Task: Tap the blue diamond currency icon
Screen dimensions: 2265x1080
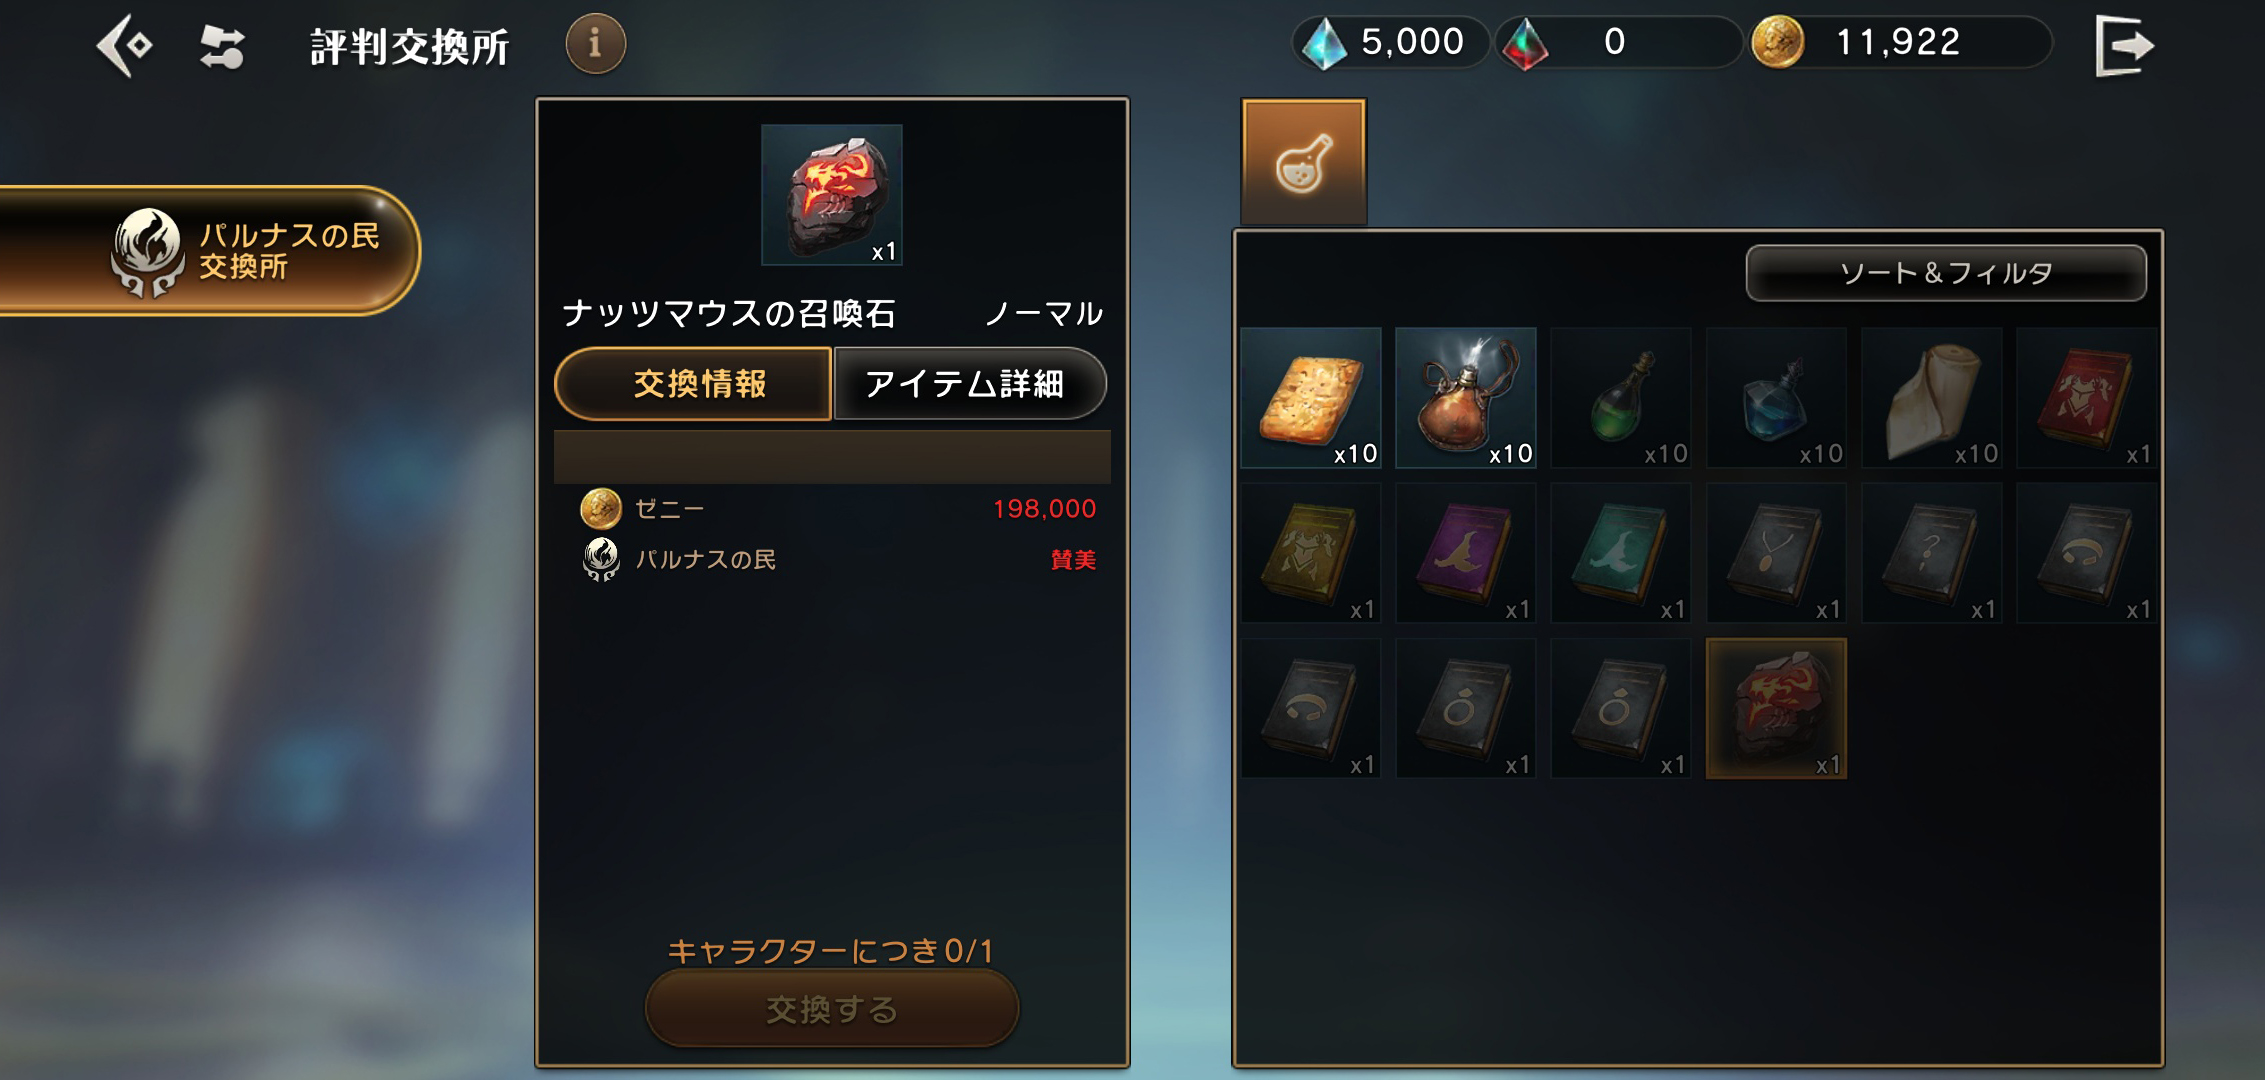Action: (1325, 44)
